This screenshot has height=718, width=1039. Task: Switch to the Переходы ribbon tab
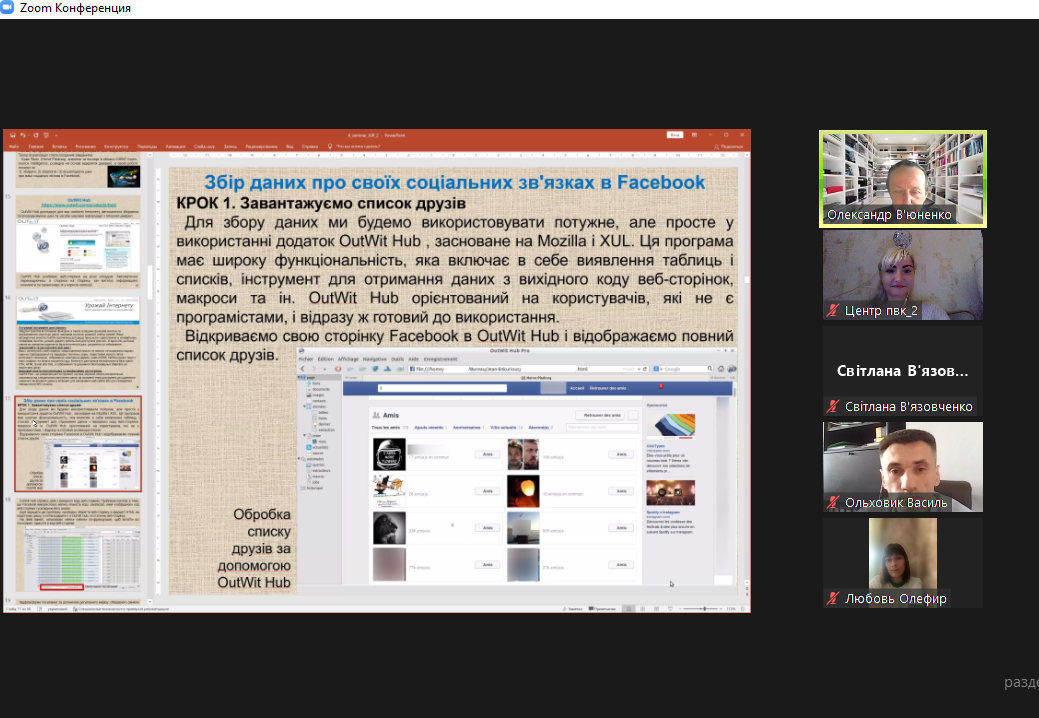[x=147, y=146]
